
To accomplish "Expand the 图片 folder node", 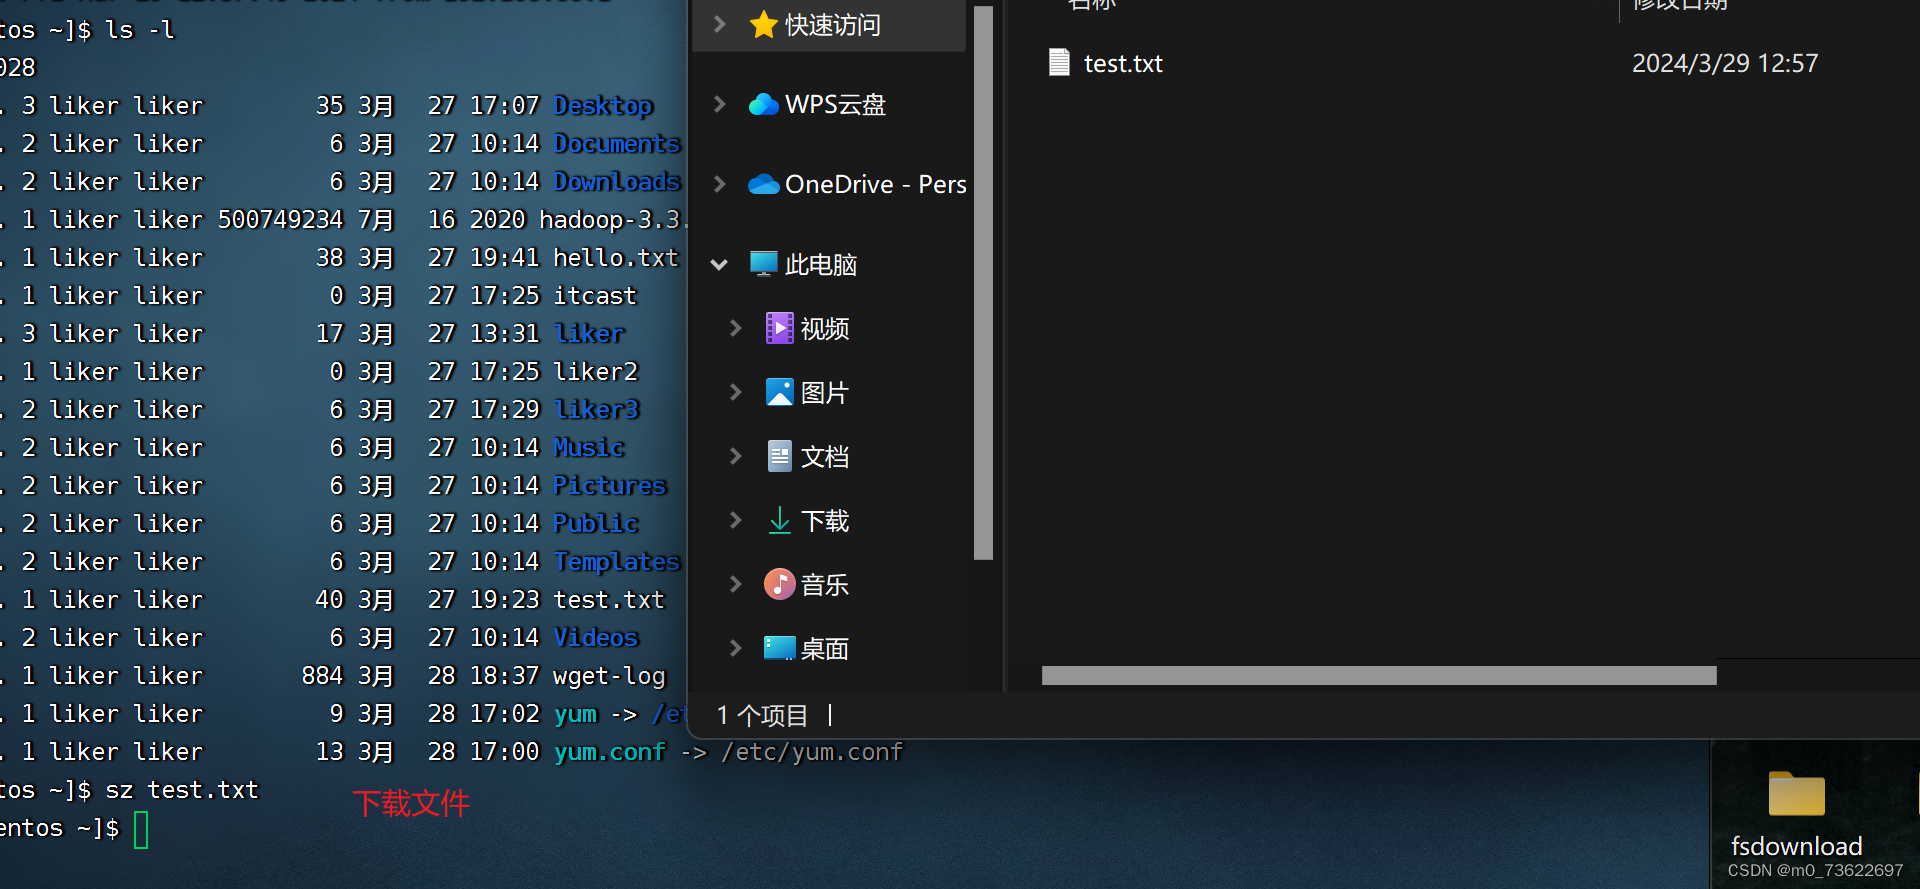I will [735, 392].
